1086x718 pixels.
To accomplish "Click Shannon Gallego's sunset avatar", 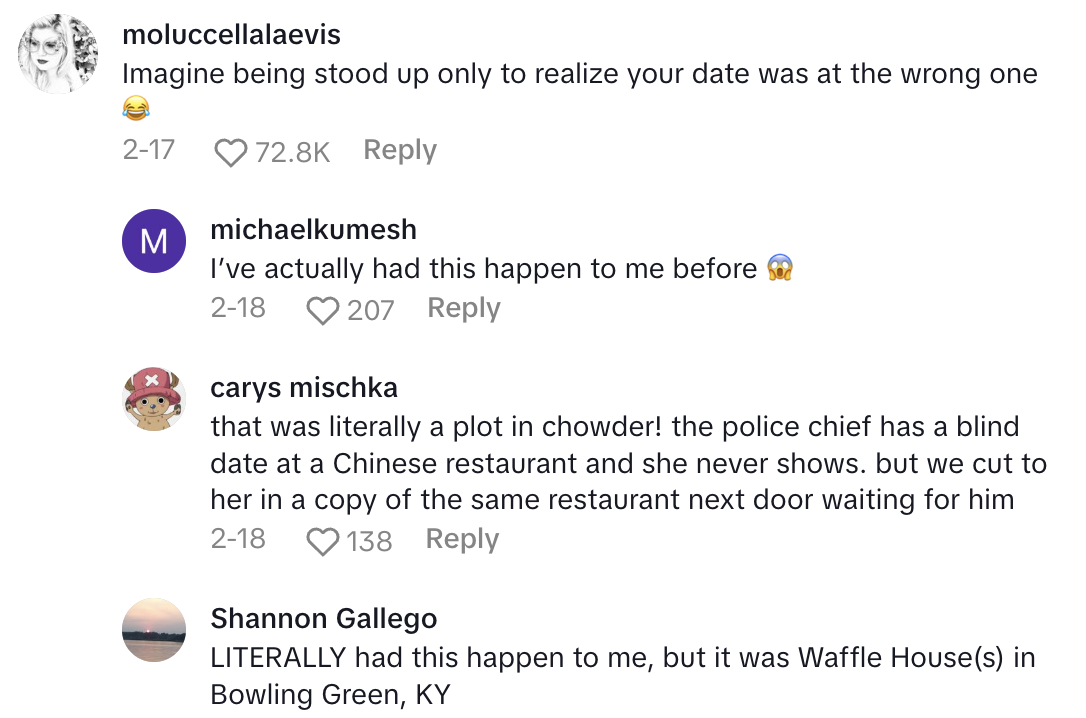I will click(154, 631).
